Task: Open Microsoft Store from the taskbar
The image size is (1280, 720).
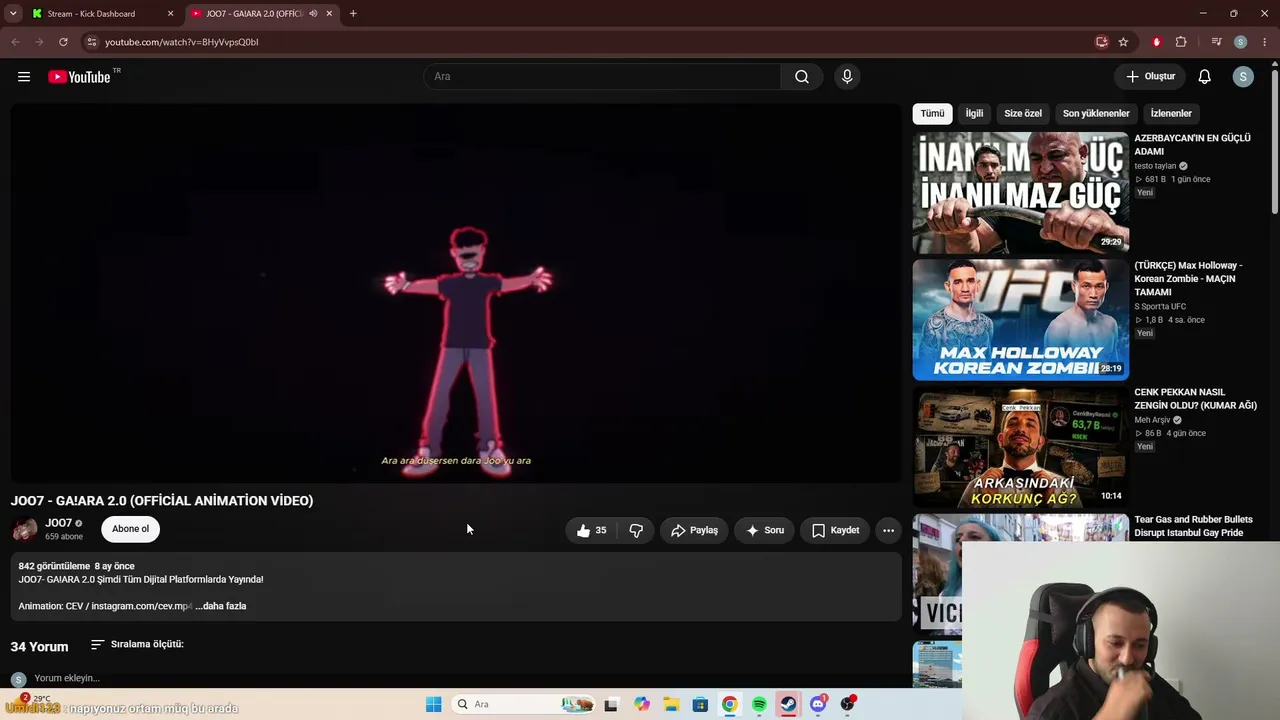Action: (x=700, y=704)
